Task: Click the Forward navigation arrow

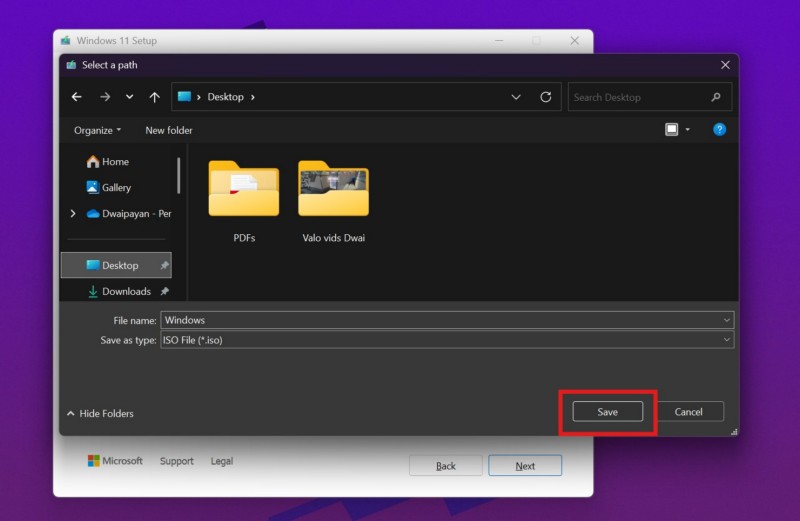Action: click(104, 97)
